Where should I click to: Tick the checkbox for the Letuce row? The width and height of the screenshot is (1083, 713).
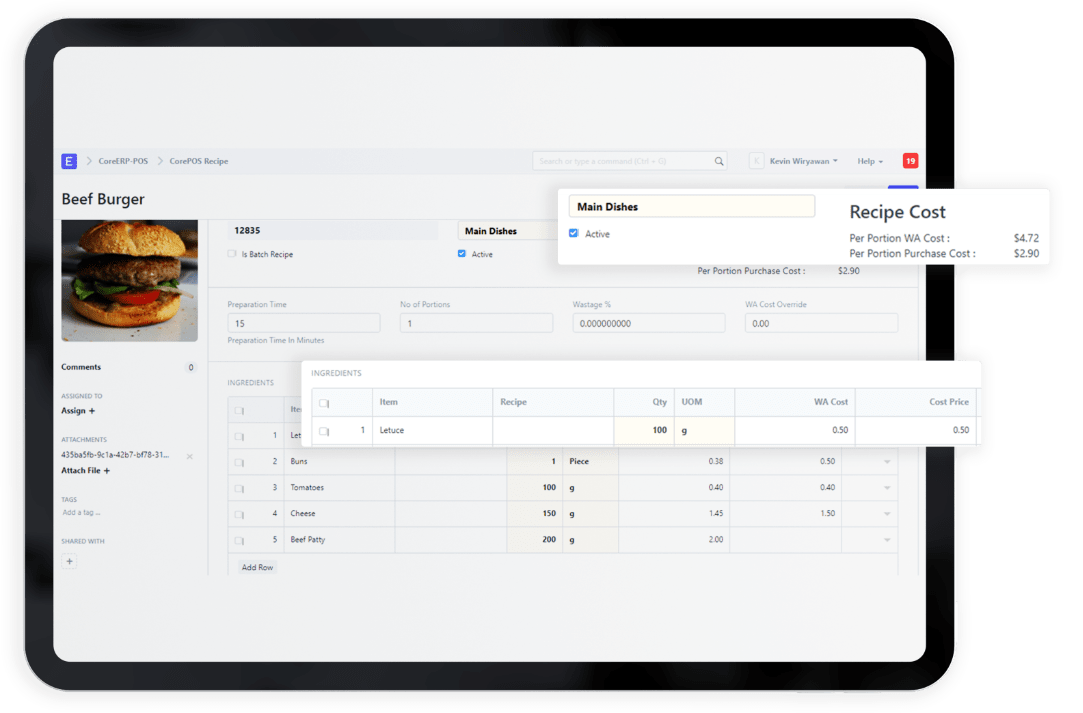pyautogui.click(x=324, y=431)
